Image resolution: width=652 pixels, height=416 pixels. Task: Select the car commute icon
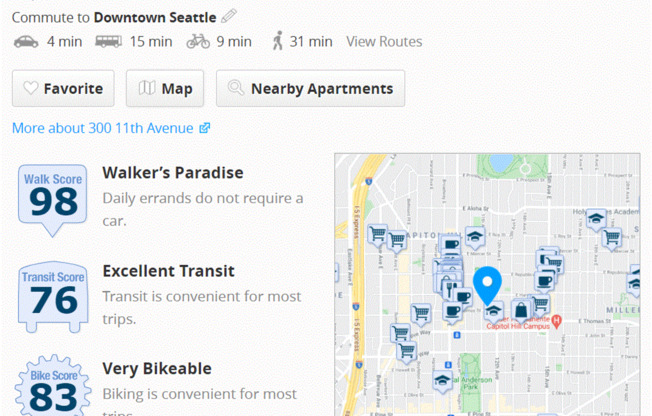pos(26,41)
